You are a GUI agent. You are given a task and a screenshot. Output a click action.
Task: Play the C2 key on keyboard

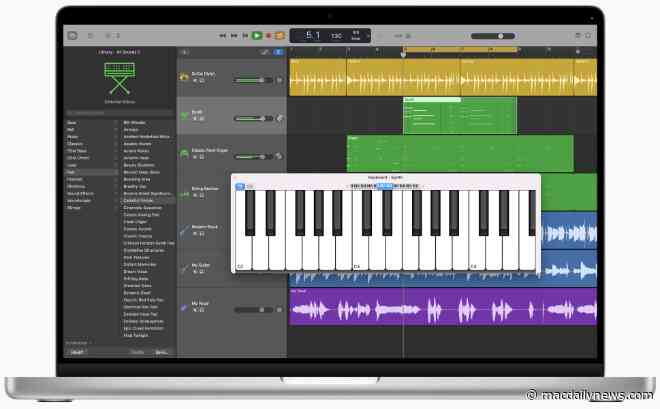(243, 252)
